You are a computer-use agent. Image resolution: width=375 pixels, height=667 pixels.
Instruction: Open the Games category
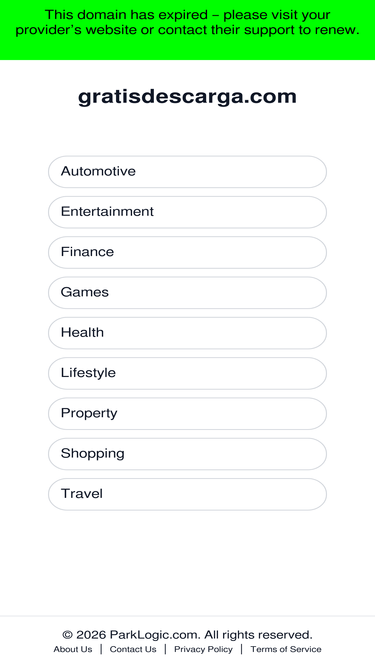click(x=187, y=293)
